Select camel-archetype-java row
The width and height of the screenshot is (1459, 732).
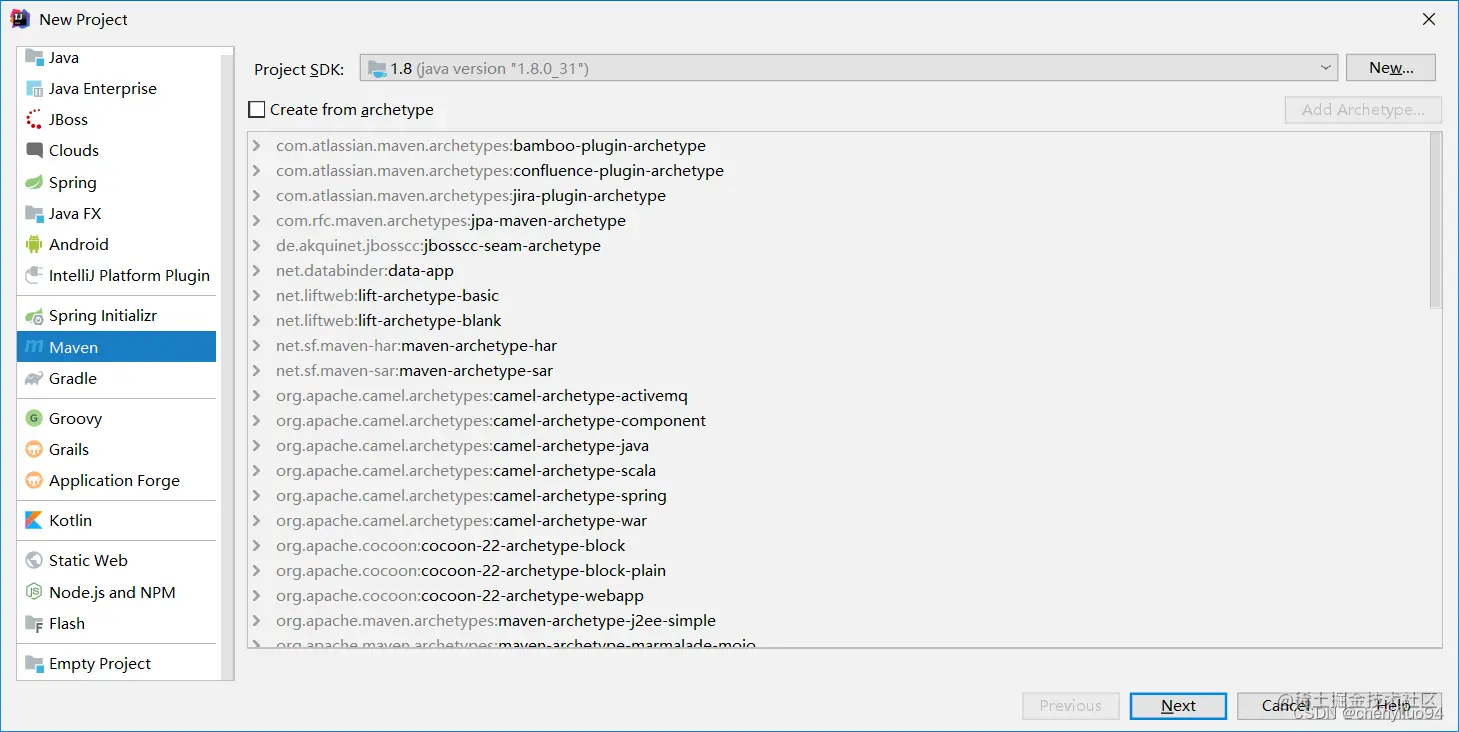coord(838,446)
